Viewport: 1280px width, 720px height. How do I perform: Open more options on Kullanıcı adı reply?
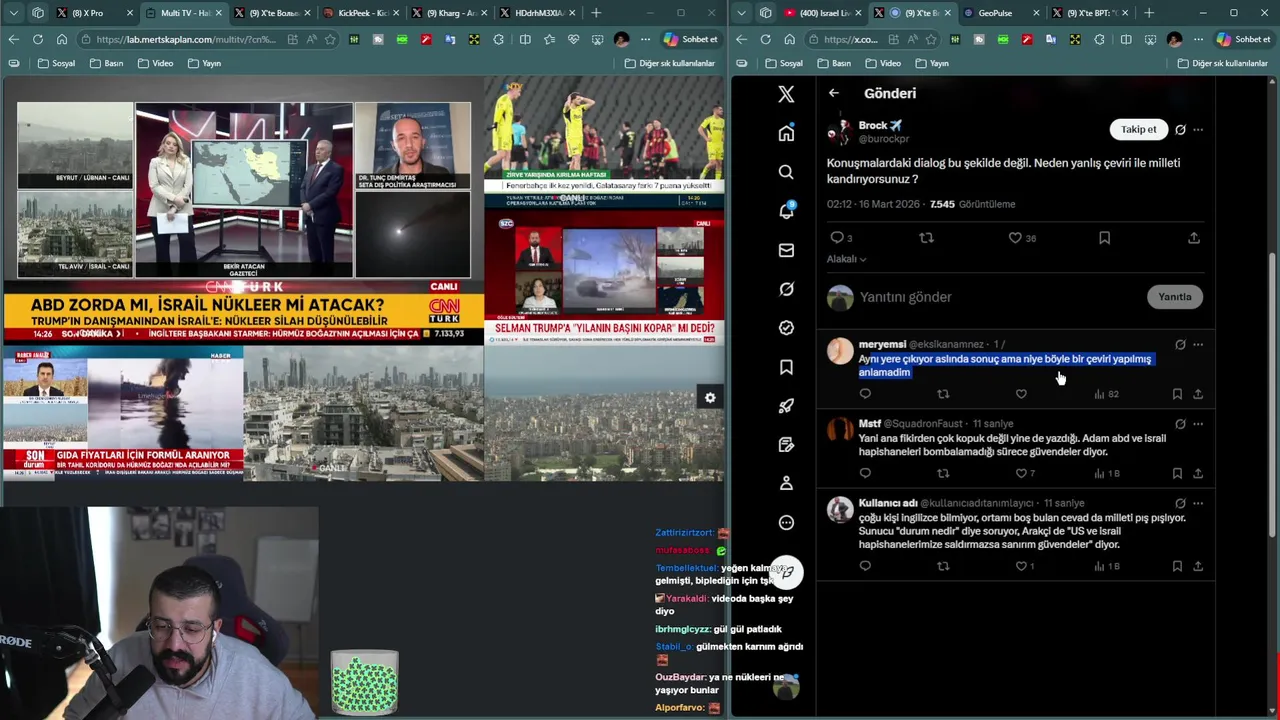[x=1198, y=503]
